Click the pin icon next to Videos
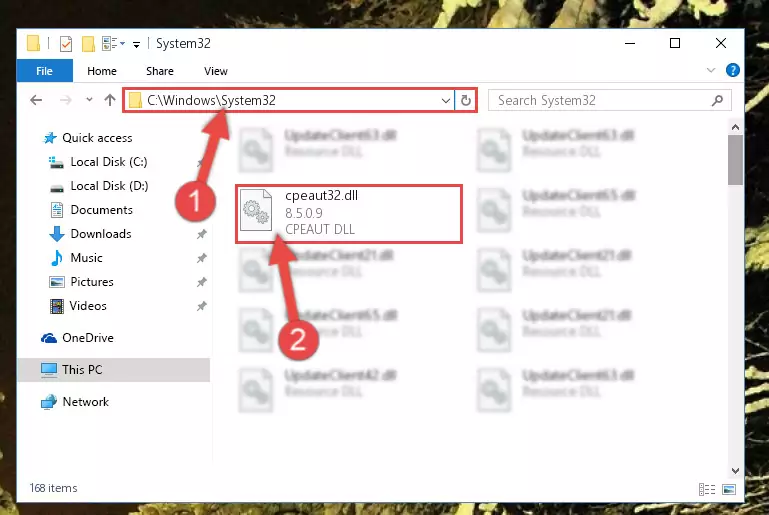769x515 pixels. (201, 306)
